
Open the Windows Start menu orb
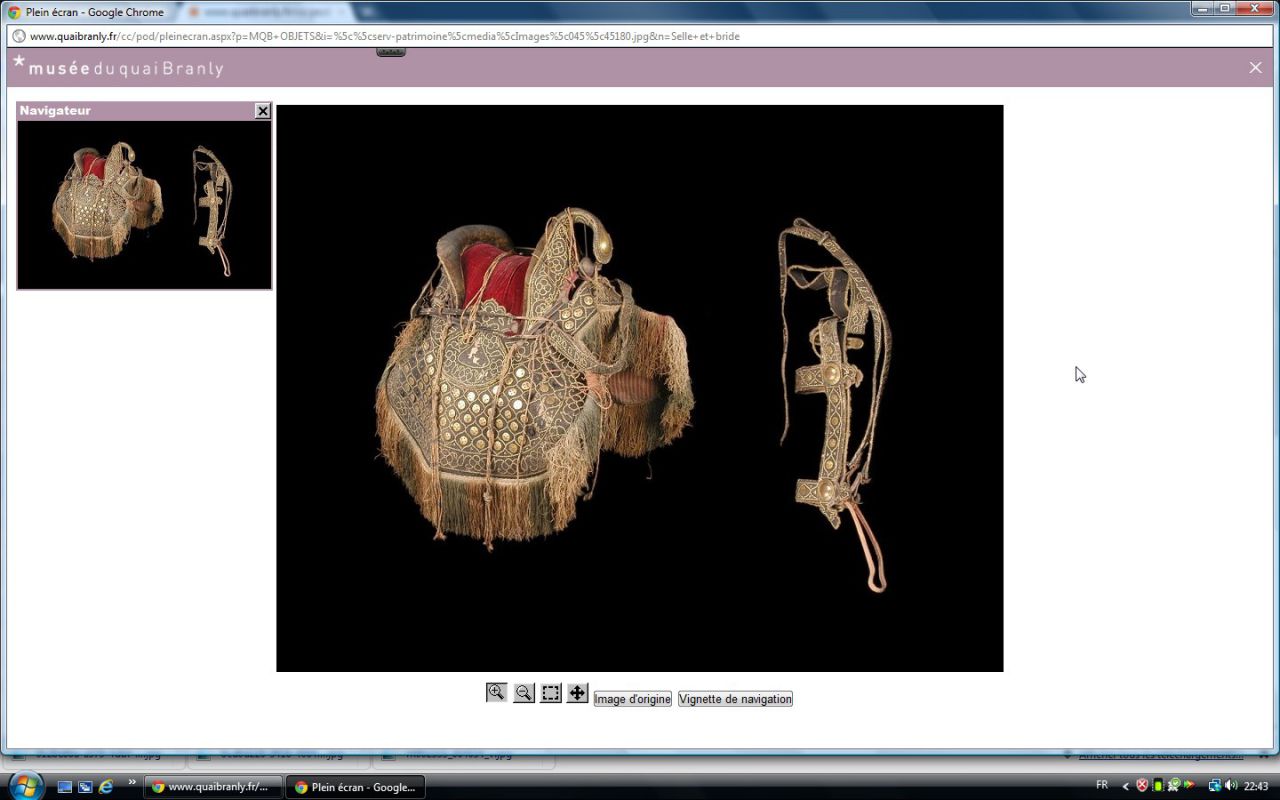[x=25, y=785]
